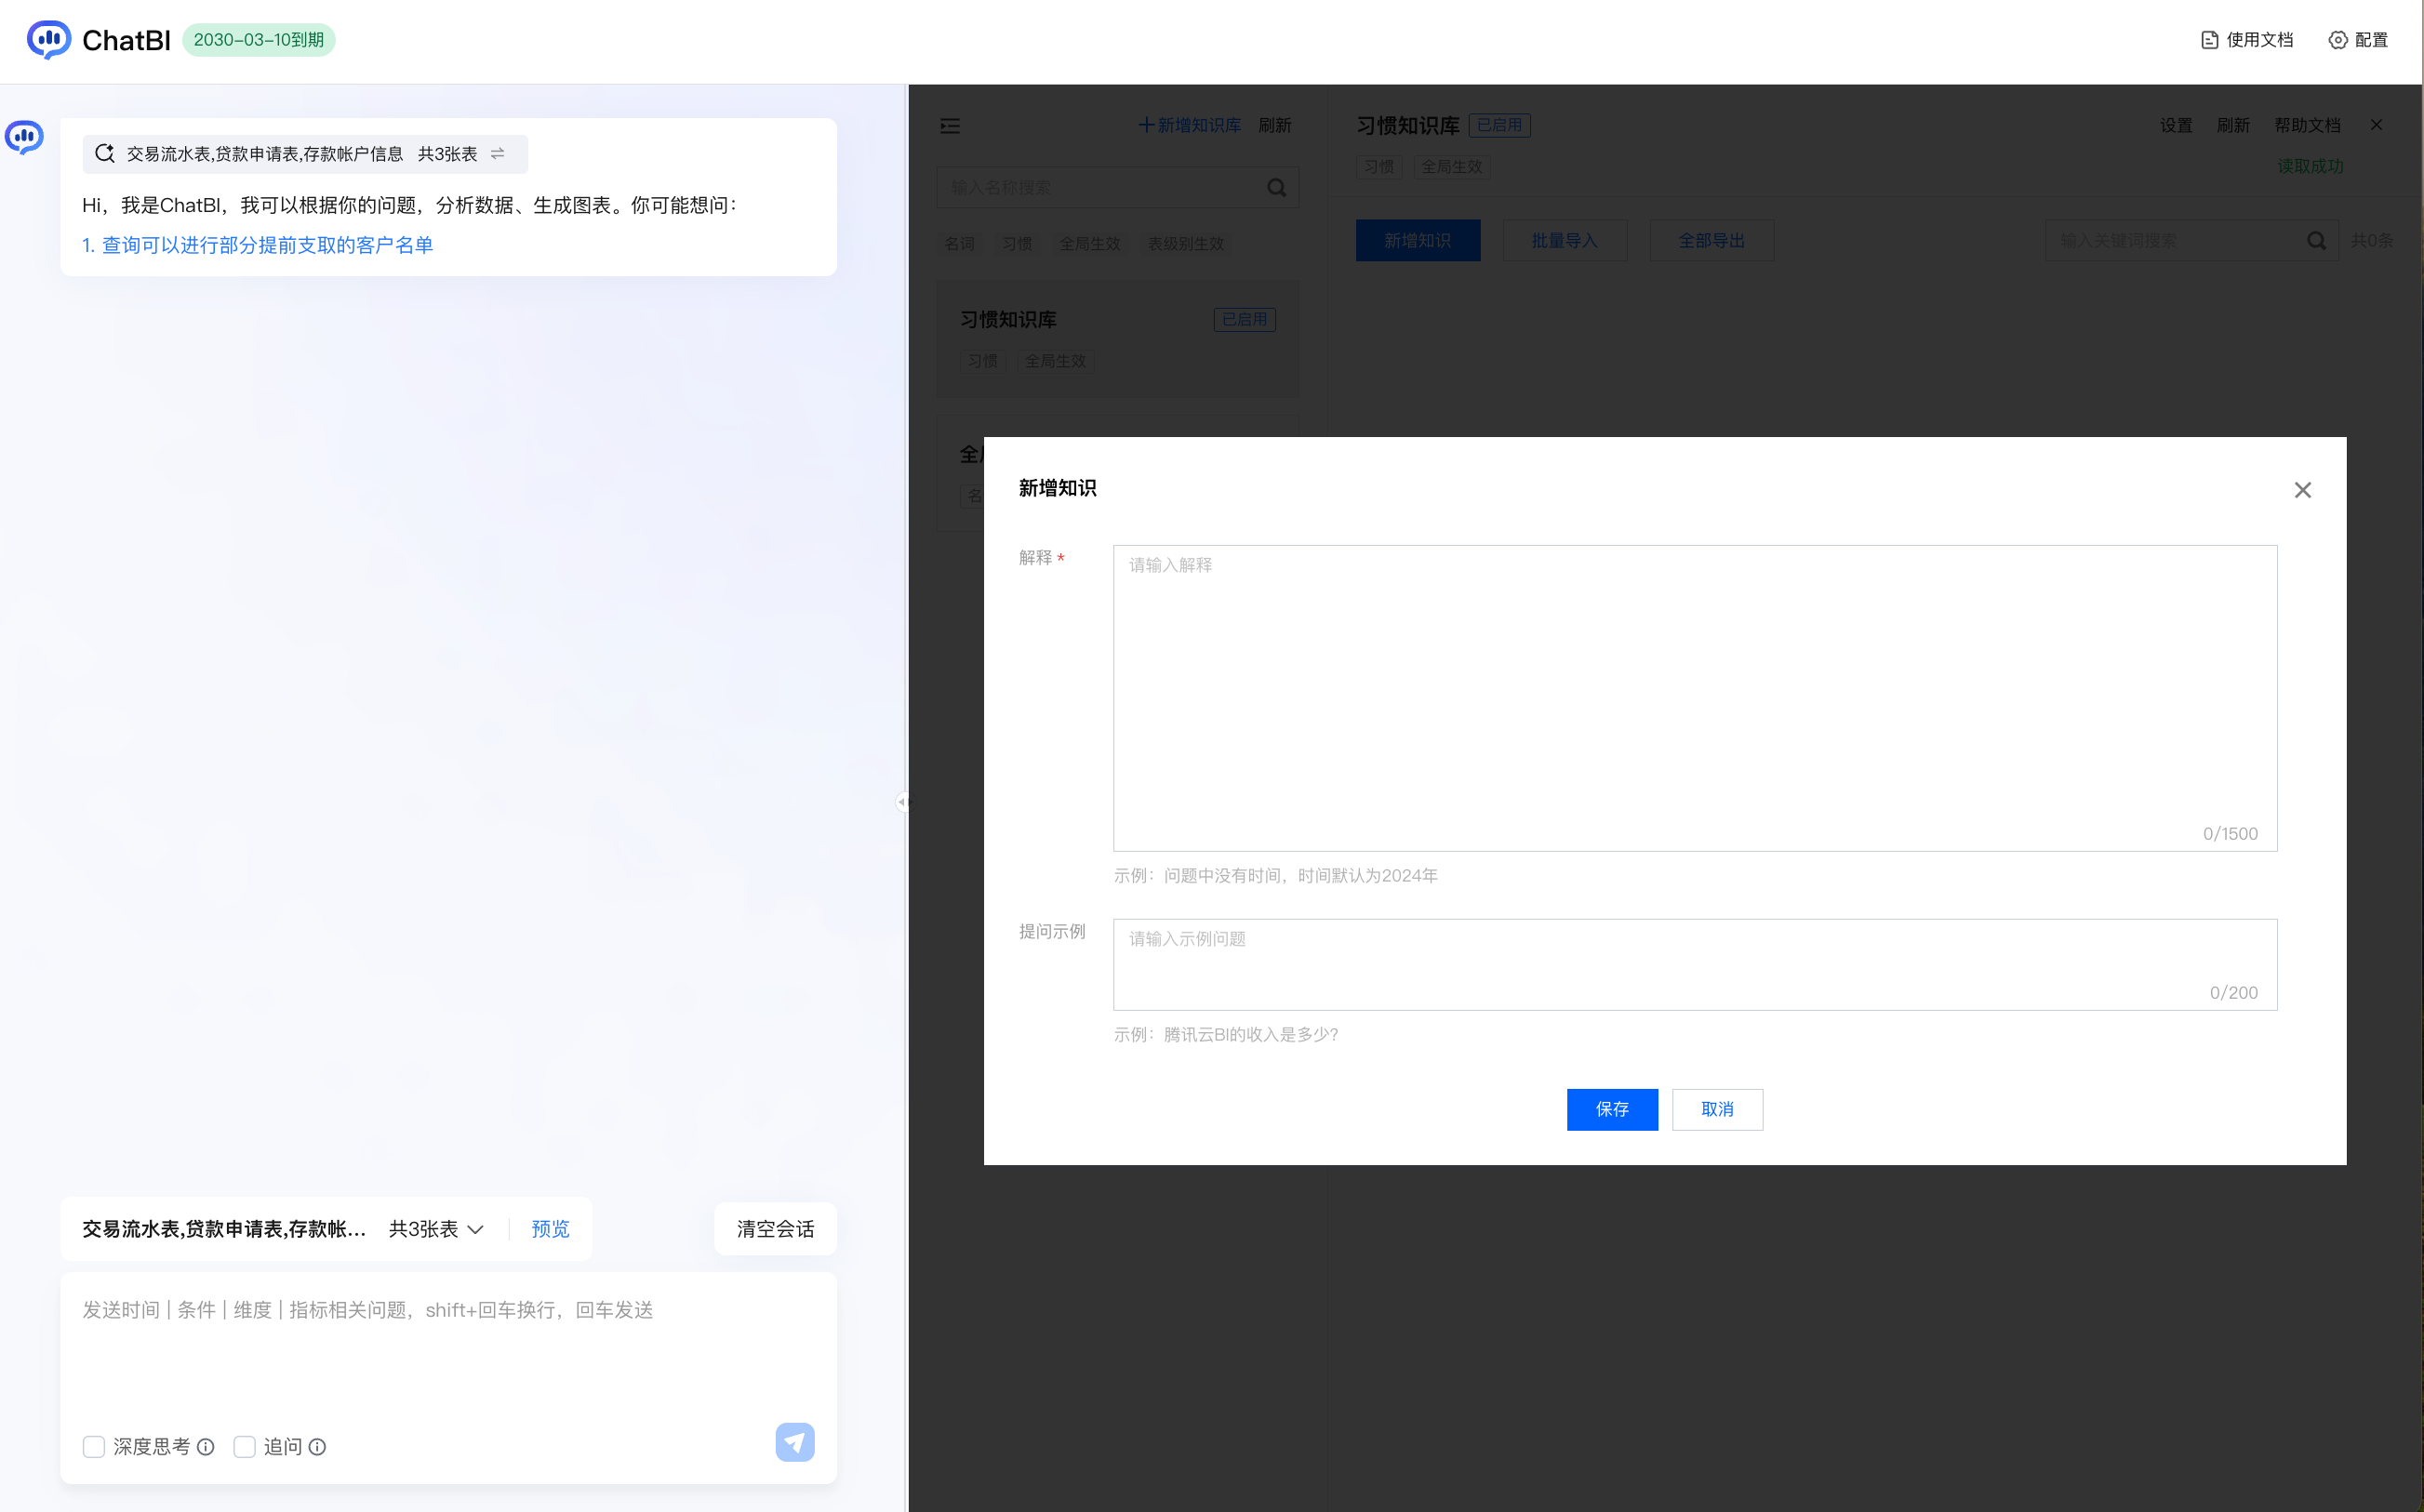Click 保存 to save the knowledge

[x=1611, y=1109]
